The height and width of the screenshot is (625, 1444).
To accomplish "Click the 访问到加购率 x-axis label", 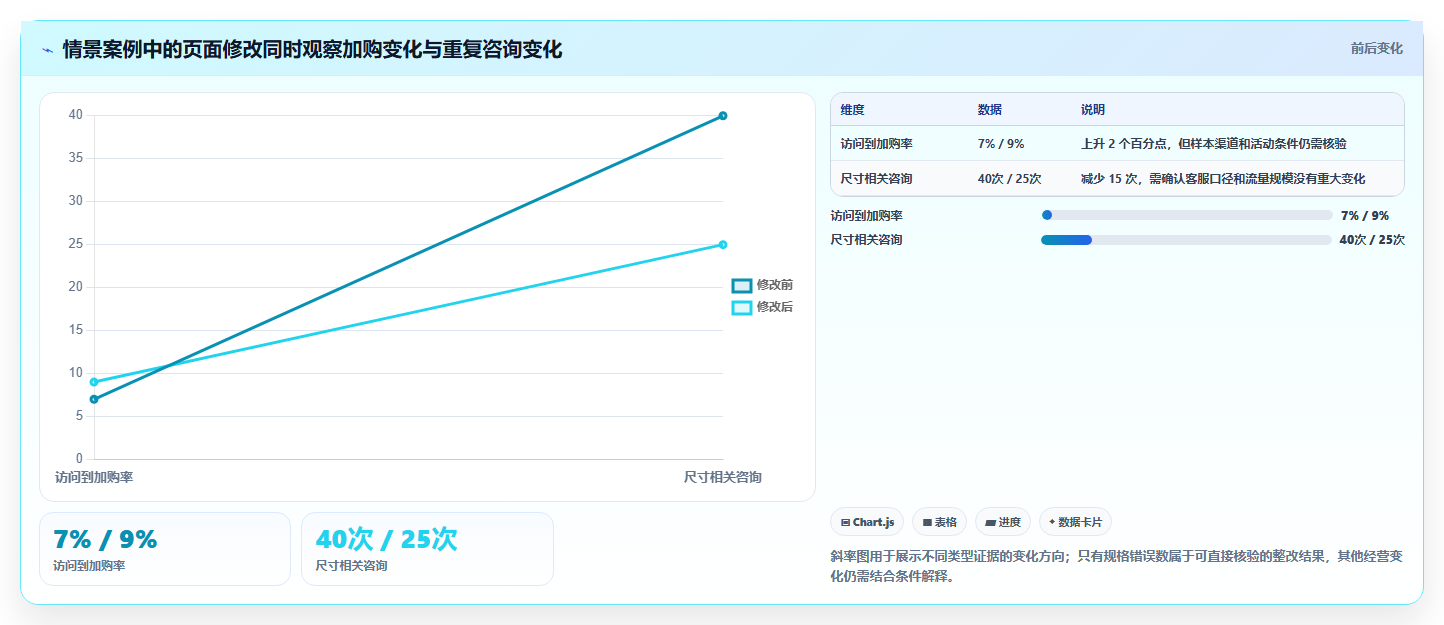I will [x=94, y=478].
